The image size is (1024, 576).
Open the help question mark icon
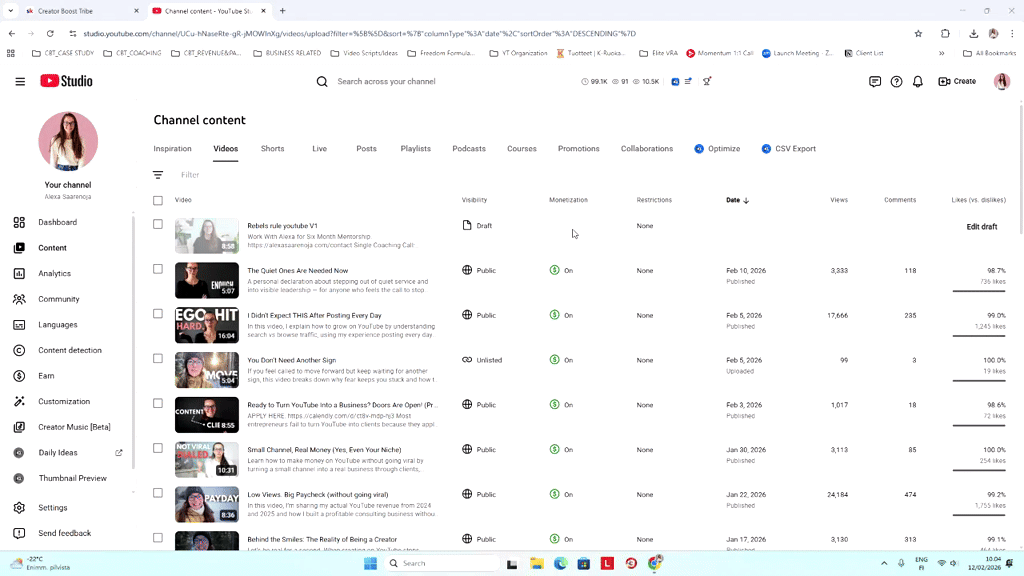tap(896, 82)
